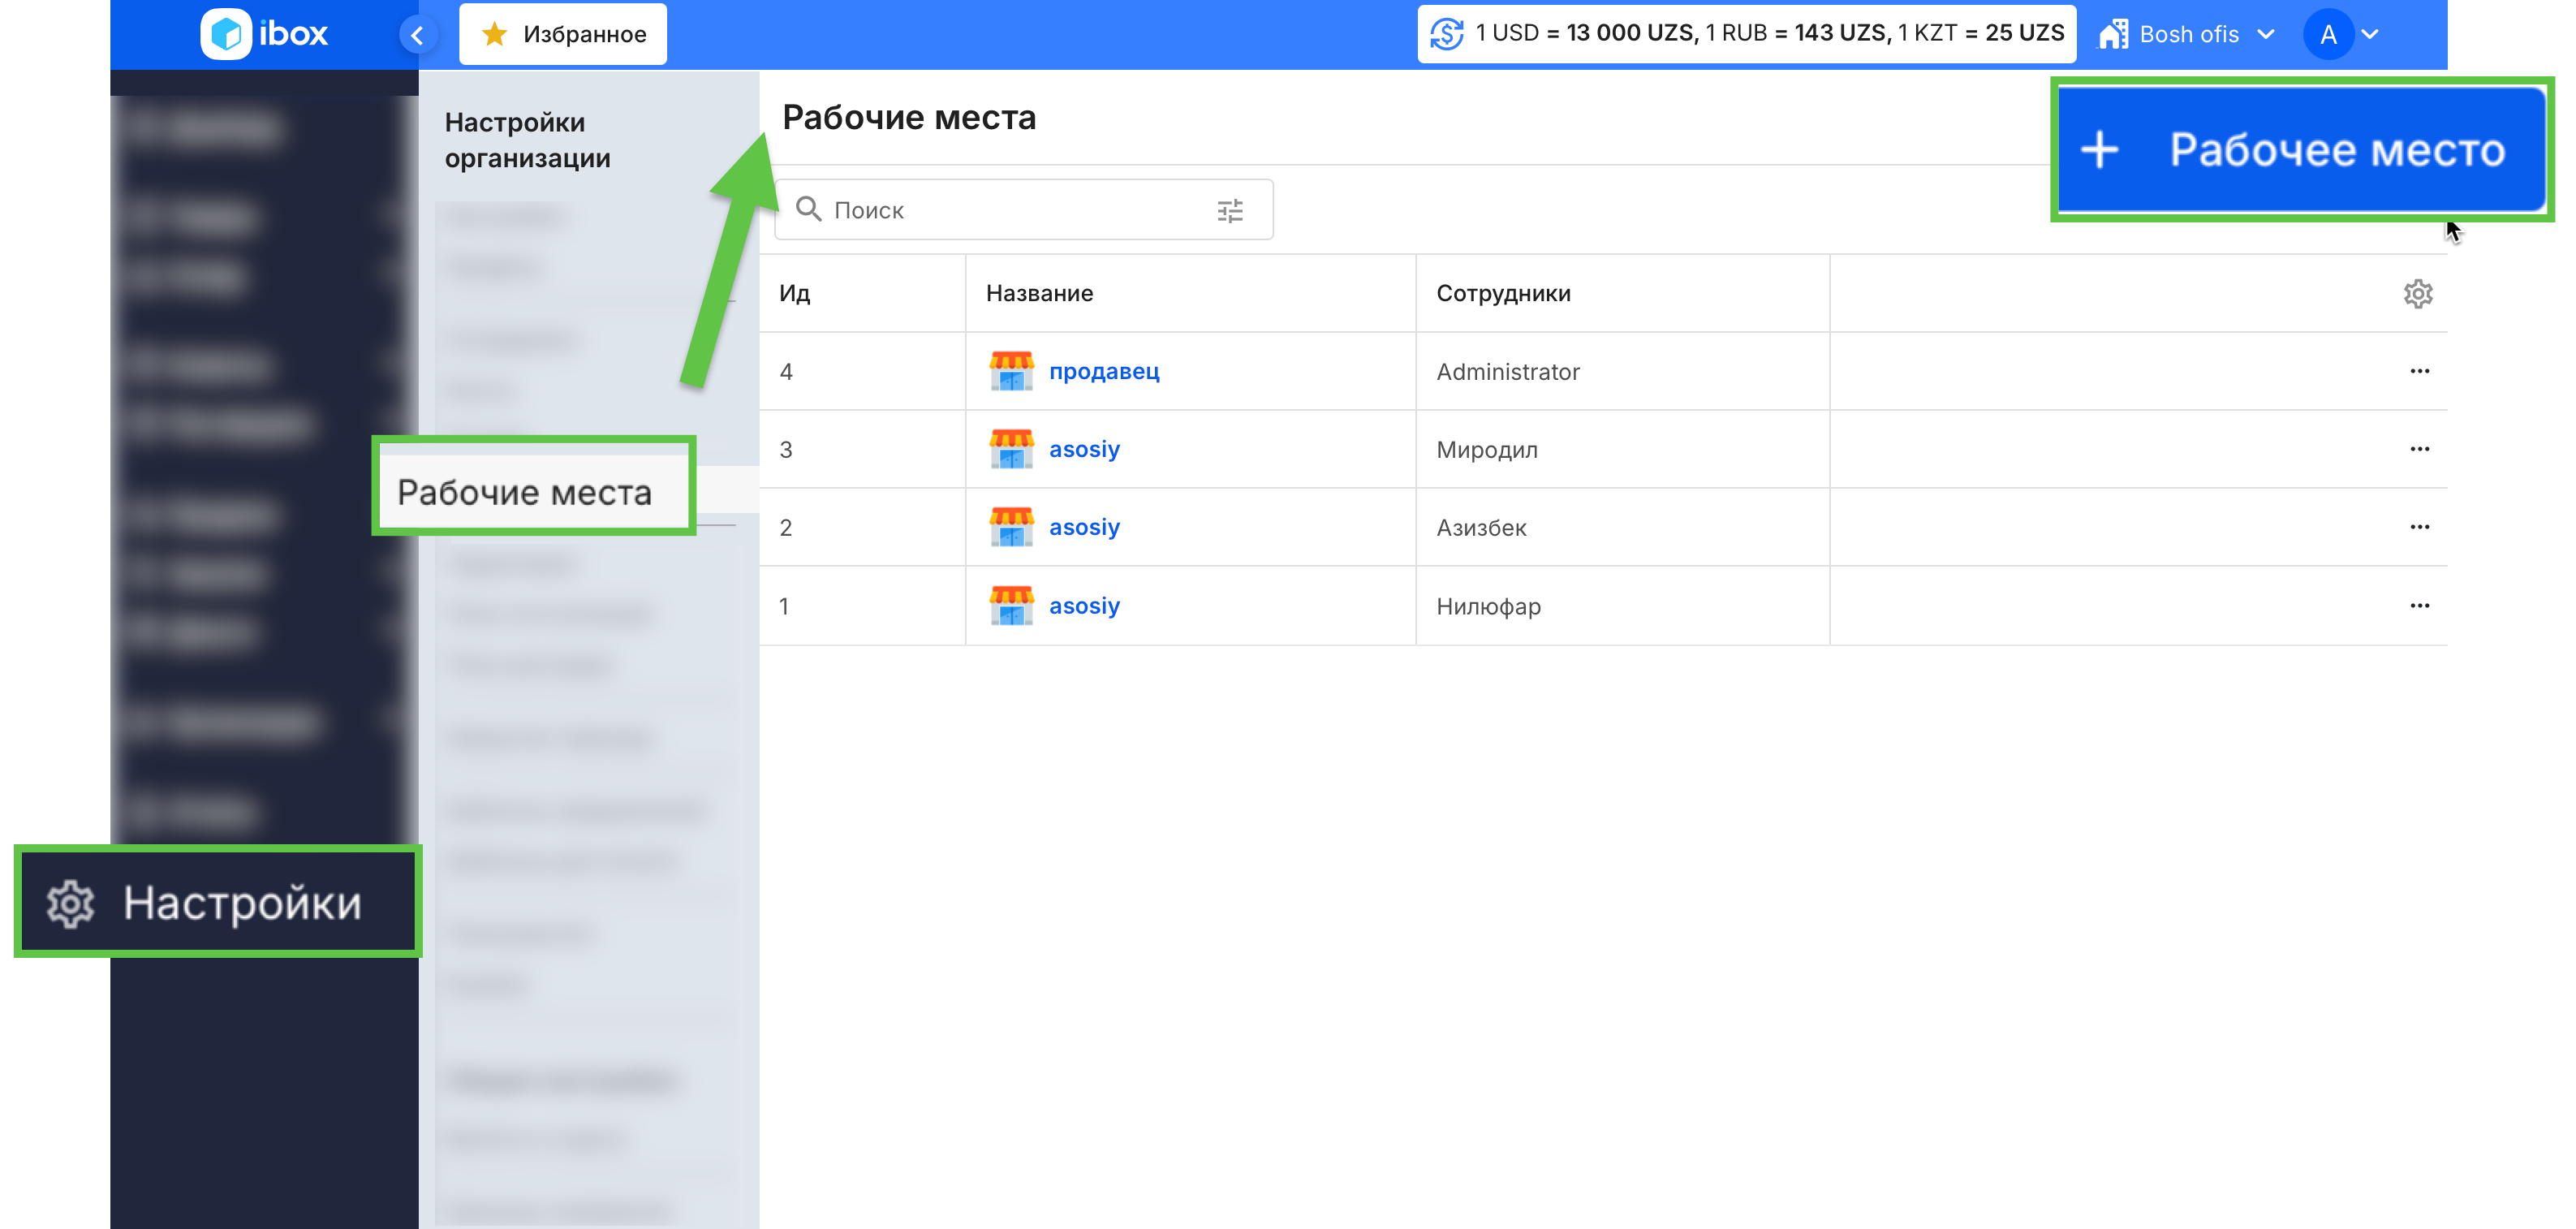
Task: Open the asosiy workplace for Нилюфар
Action: tap(1084, 606)
